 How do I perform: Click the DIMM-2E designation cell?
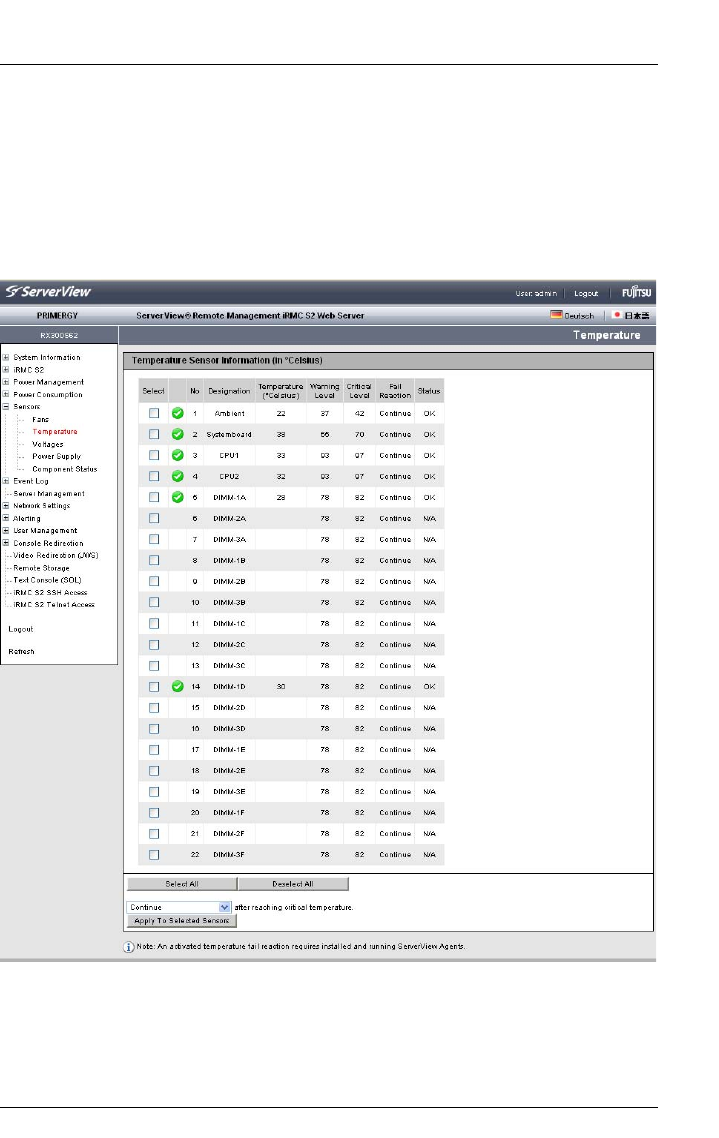coord(229,771)
